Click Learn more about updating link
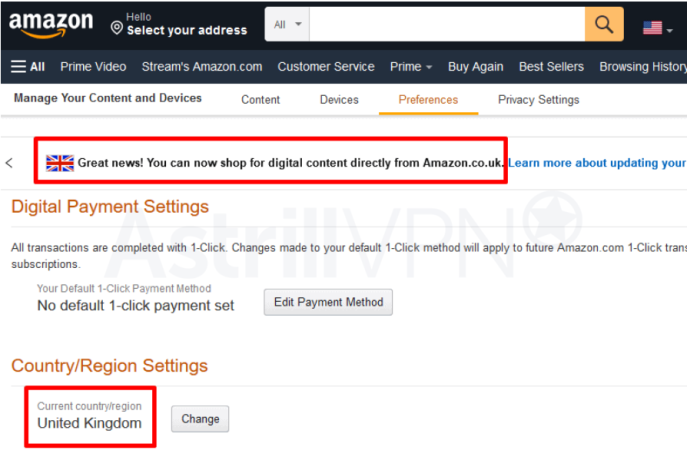687x470 pixels. [x=597, y=163]
